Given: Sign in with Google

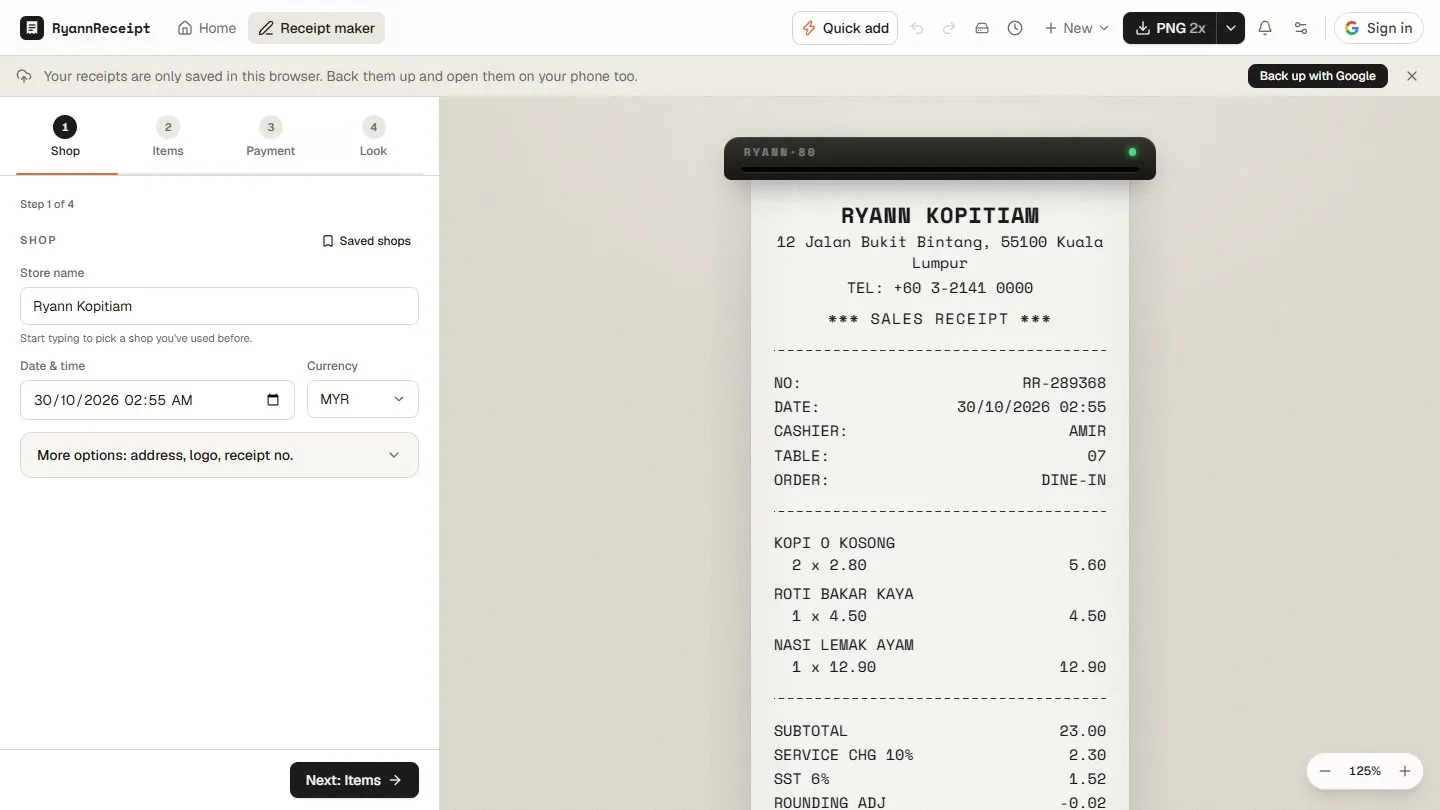Looking at the screenshot, I should point(1379,28).
